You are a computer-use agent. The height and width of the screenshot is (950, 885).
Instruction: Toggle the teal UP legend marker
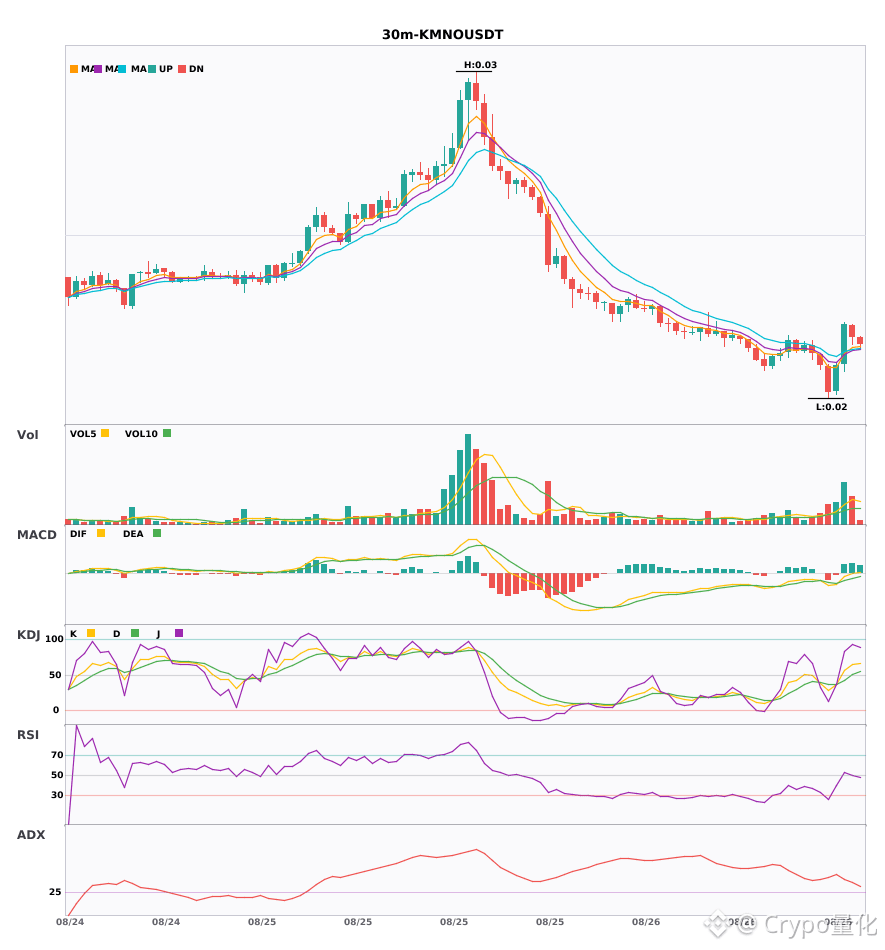(x=152, y=69)
